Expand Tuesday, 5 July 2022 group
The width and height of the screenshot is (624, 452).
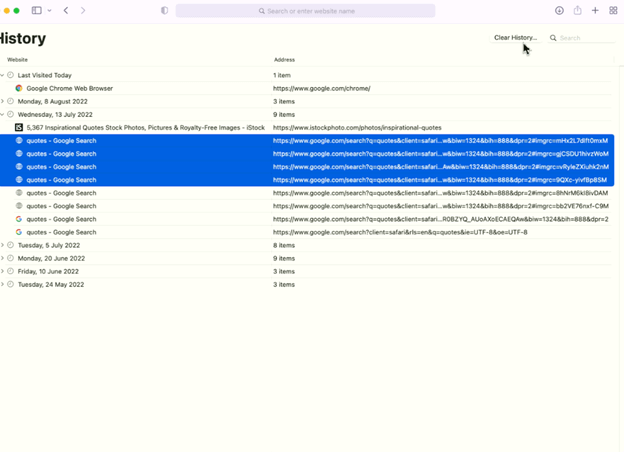(x=2, y=245)
